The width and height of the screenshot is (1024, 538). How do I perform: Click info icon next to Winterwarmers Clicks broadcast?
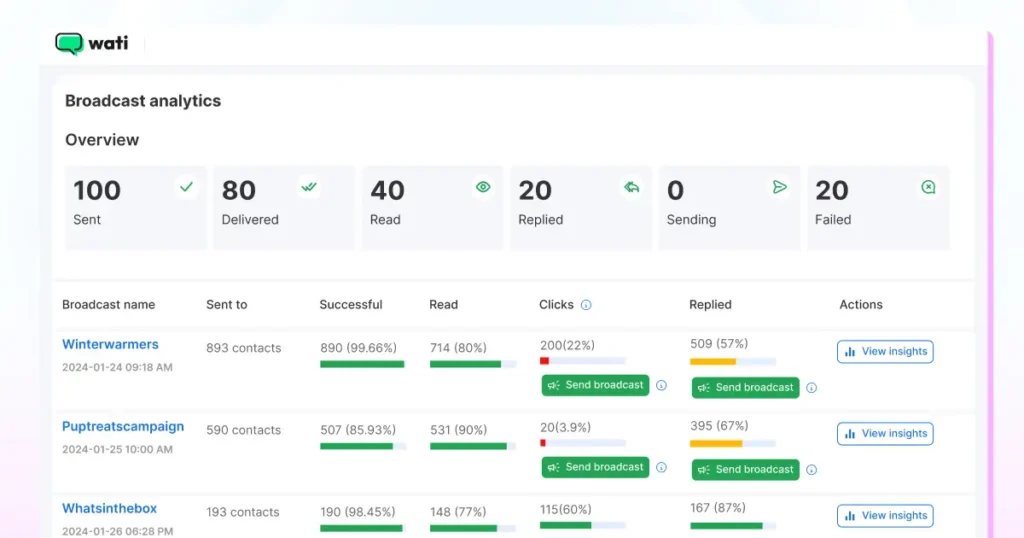(x=661, y=385)
